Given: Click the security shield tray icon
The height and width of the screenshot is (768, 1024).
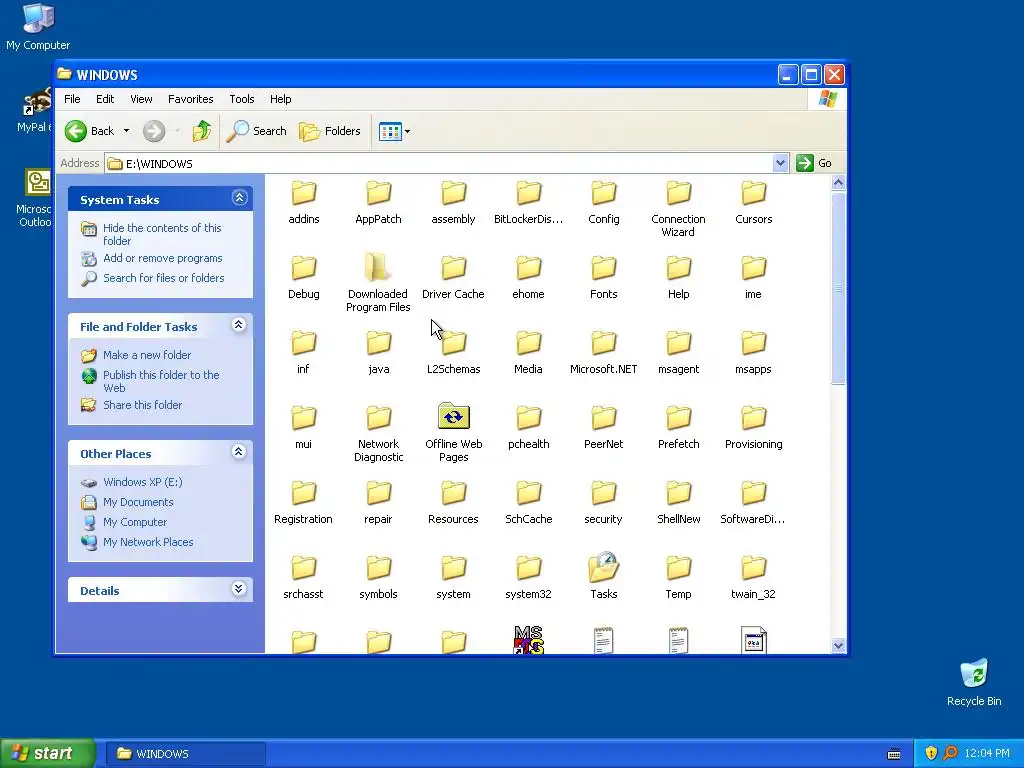Looking at the screenshot, I should [x=931, y=754].
